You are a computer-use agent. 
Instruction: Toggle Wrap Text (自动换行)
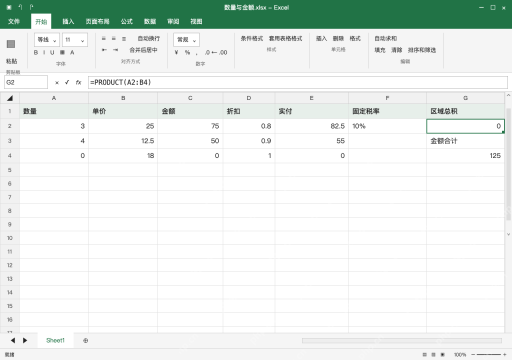click(x=149, y=39)
